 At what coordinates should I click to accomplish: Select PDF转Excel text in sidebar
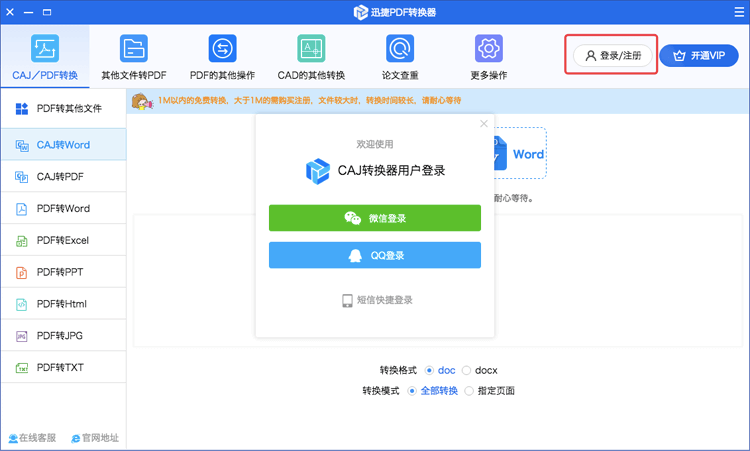point(63,241)
